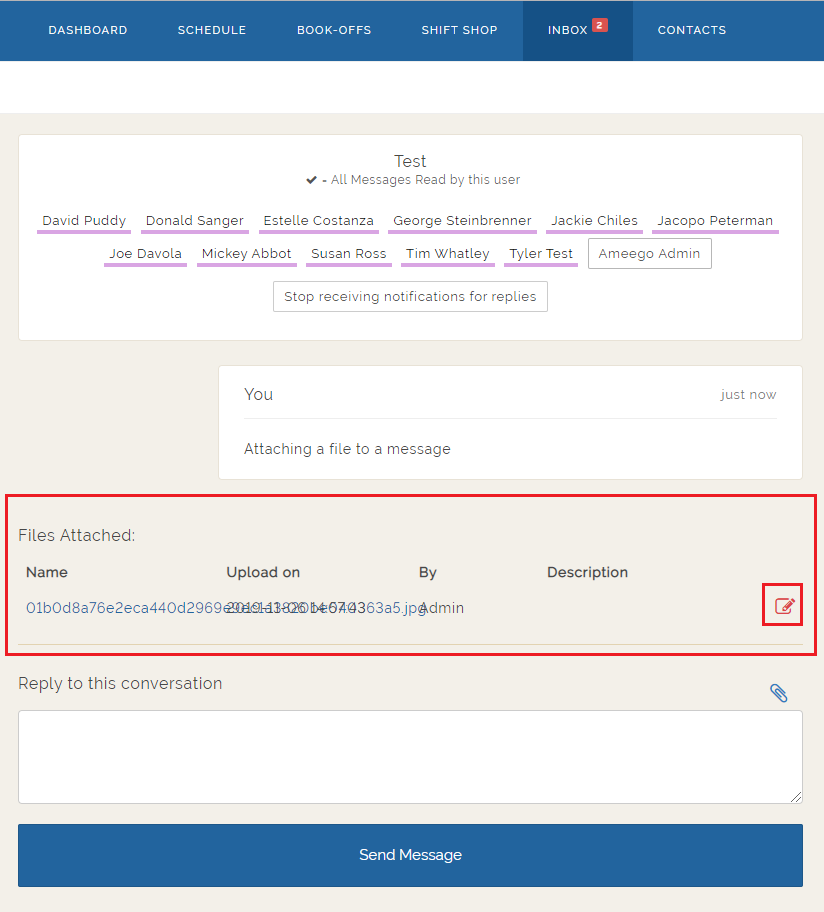Click the Ameego Admin recipient button
This screenshot has width=824, height=912.
tap(650, 254)
